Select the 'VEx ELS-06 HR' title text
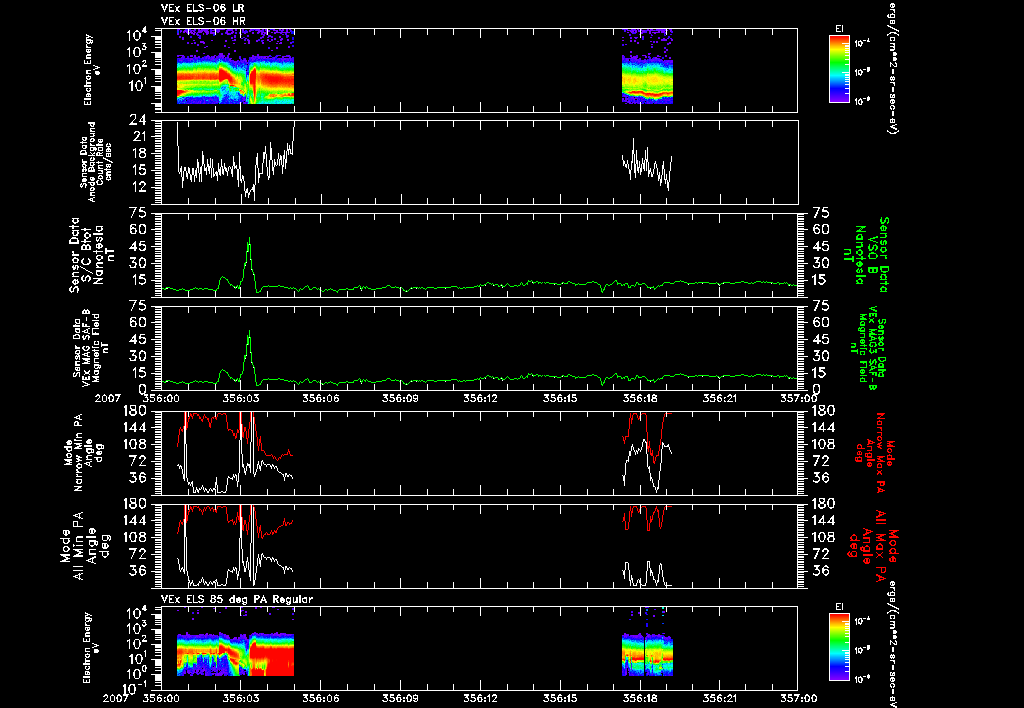 point(202,22)
